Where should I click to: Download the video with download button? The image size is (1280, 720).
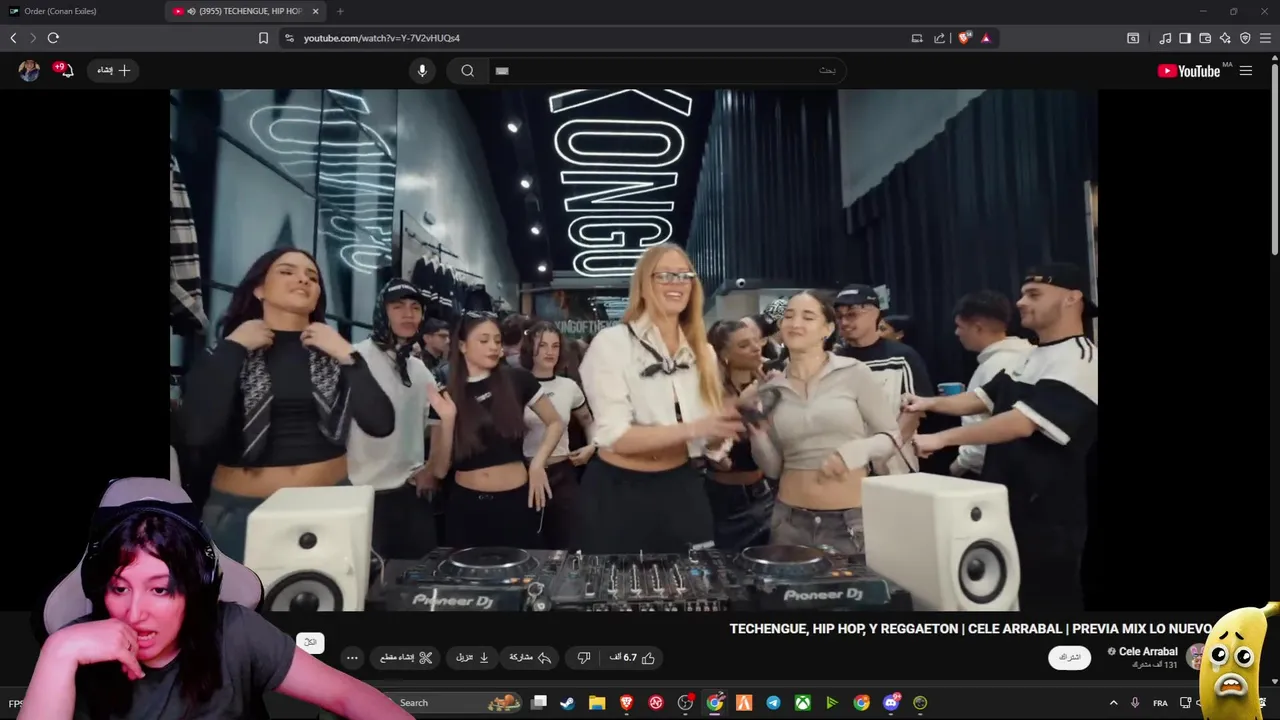click(x=472, y=658)
